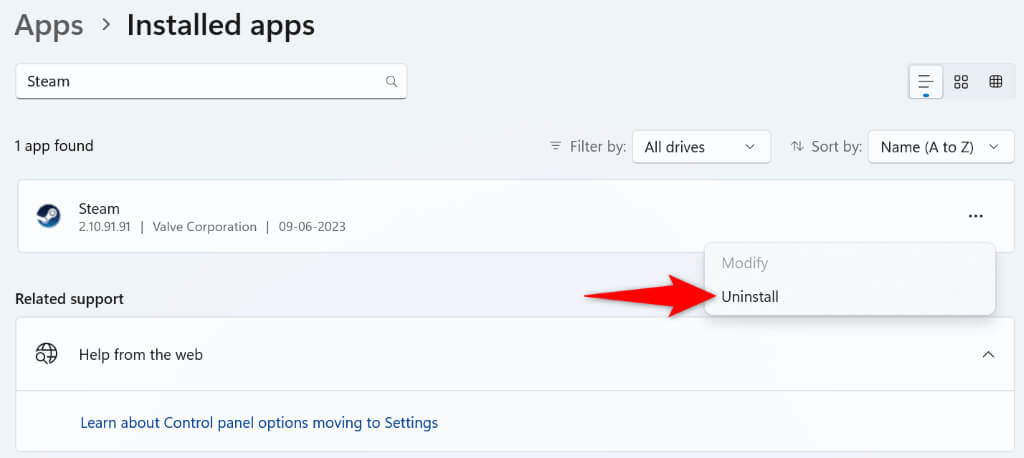Select the Steam app name in the list
The height and width of the screenshot is (458, 1024).
tap(99, 209)
